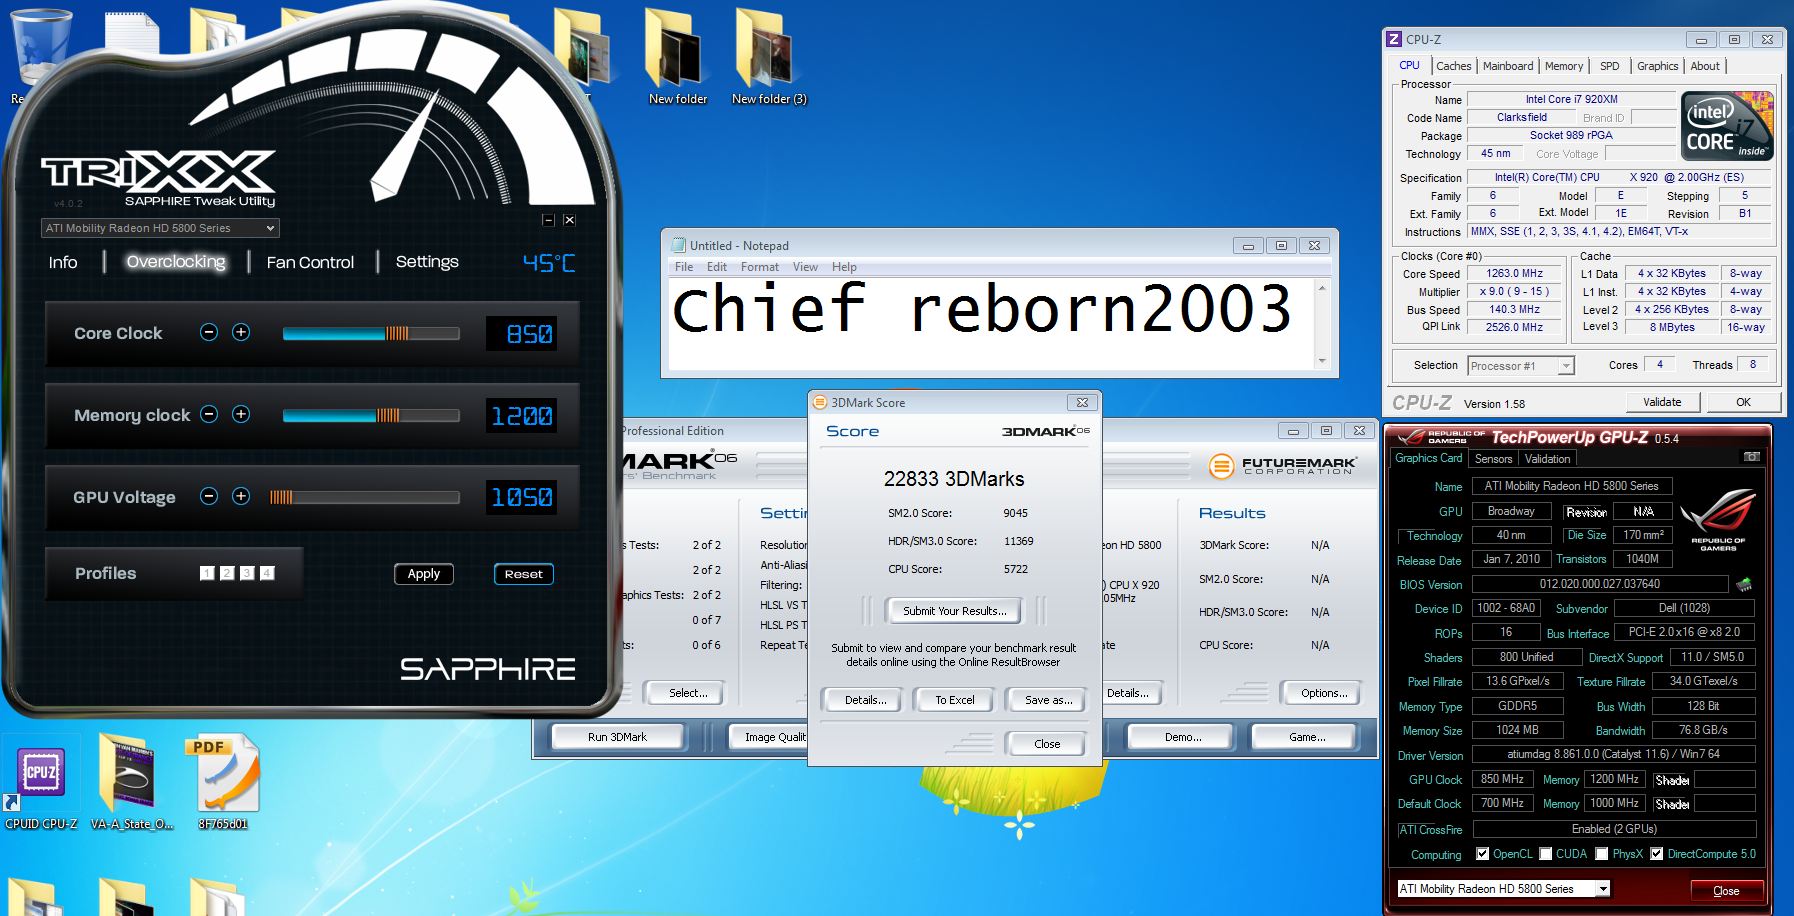Increase GPU Voltage with plus icon
Viewport: 1794px width, 916px height.
tap(241, 496)
